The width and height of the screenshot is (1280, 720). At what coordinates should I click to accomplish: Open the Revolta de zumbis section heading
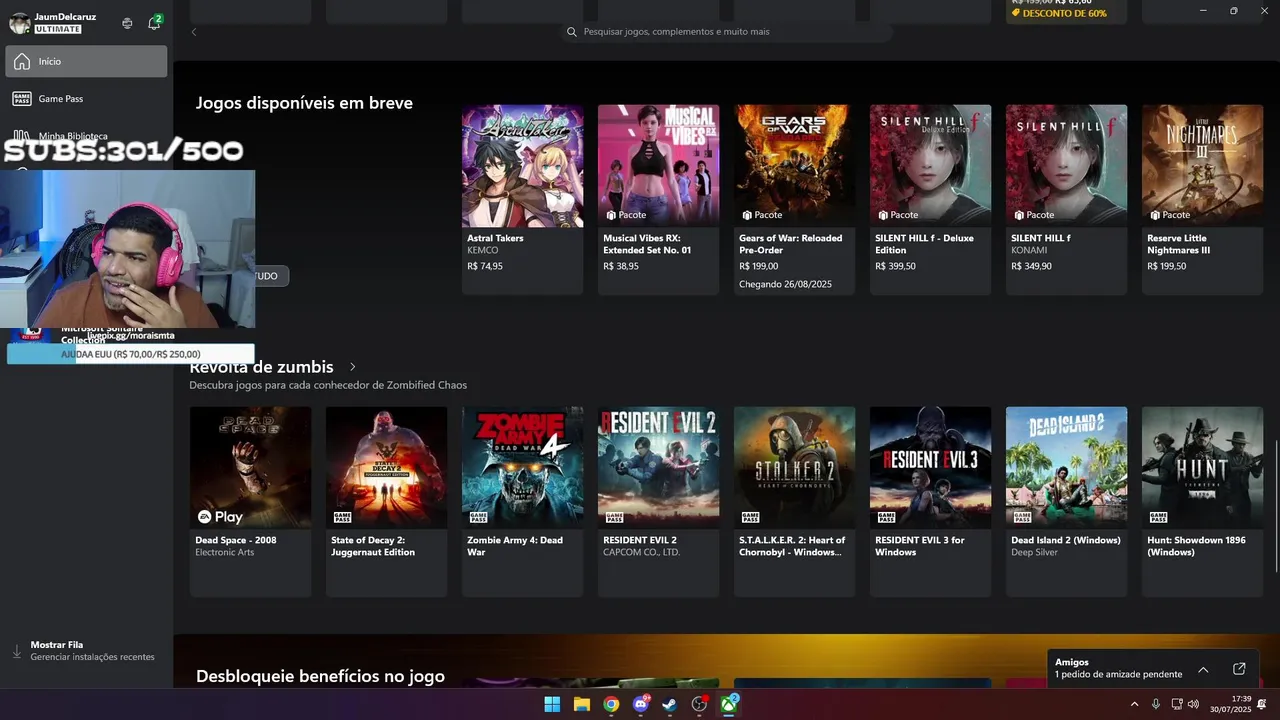[262, 367]
